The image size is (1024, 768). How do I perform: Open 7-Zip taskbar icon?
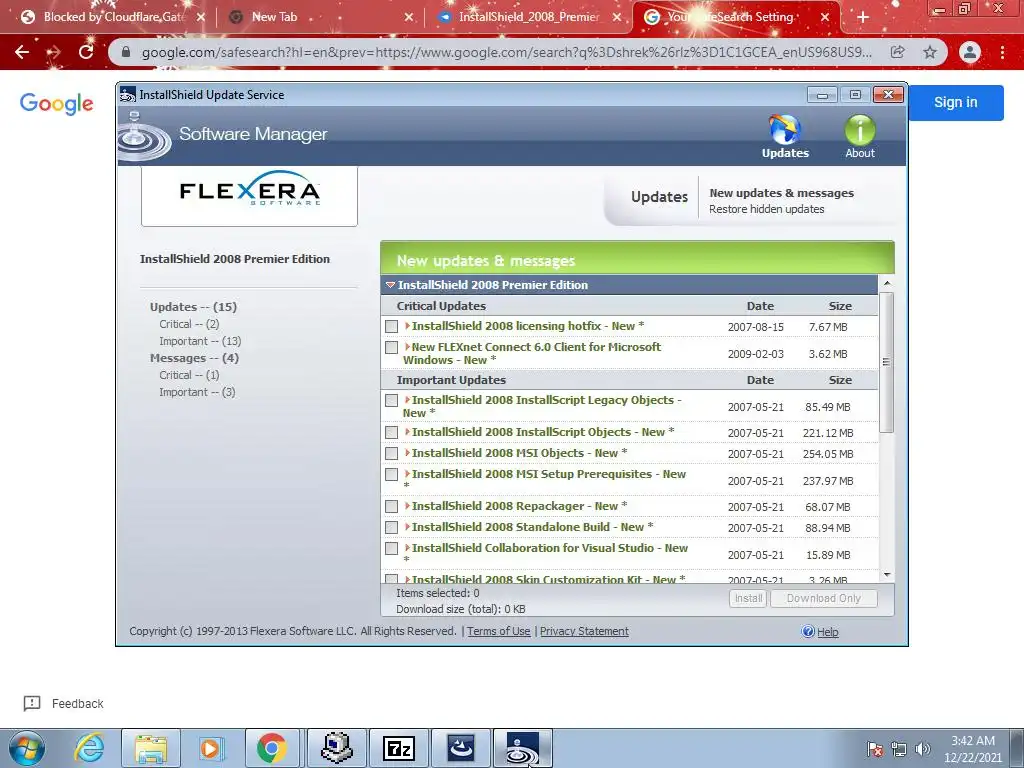(399, 748)
